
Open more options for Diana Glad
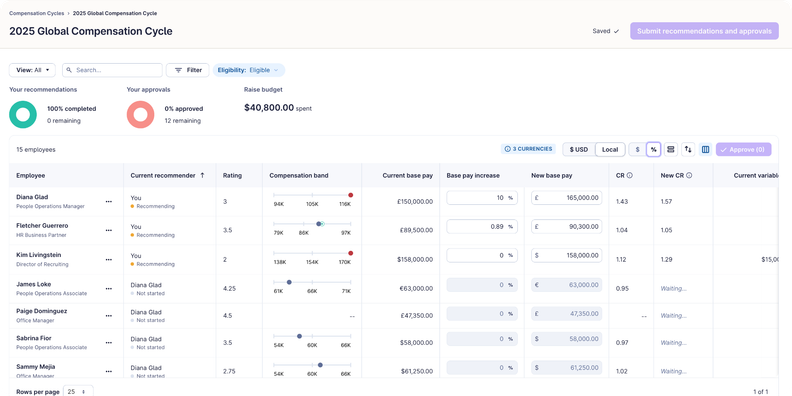pyautogui.click(x=109, y=202)
